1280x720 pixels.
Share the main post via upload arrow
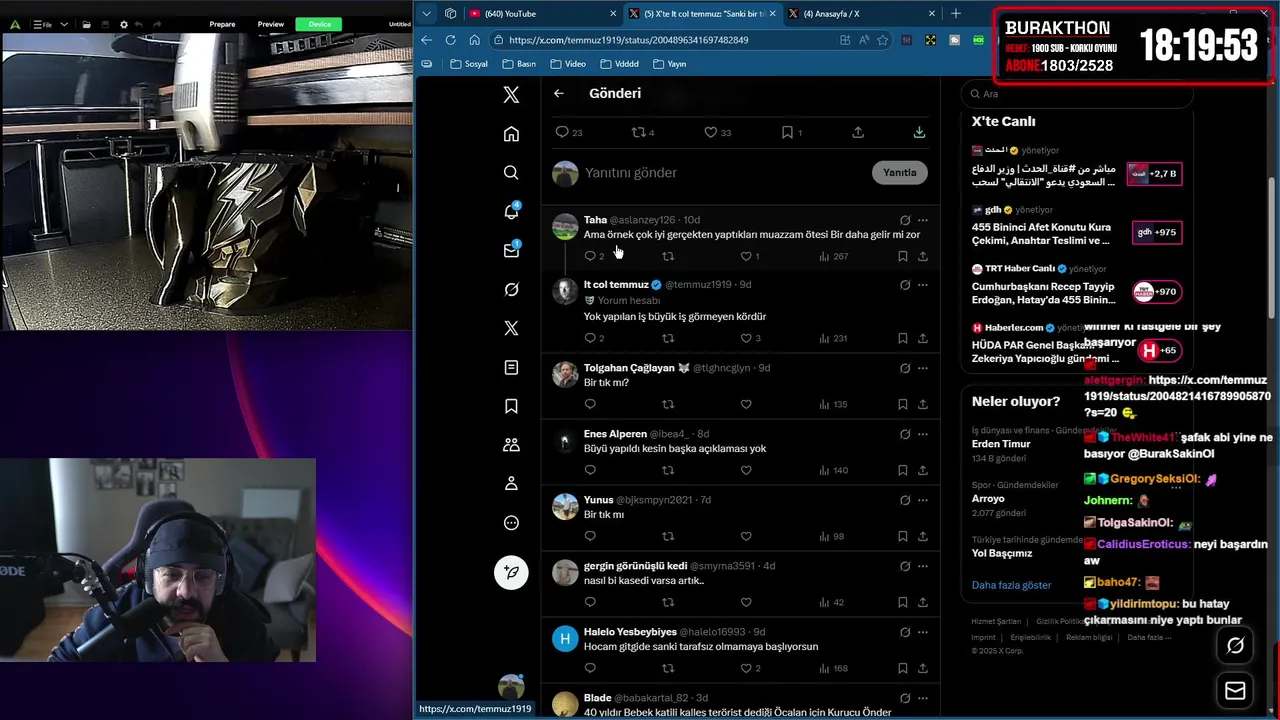(858, 132)
